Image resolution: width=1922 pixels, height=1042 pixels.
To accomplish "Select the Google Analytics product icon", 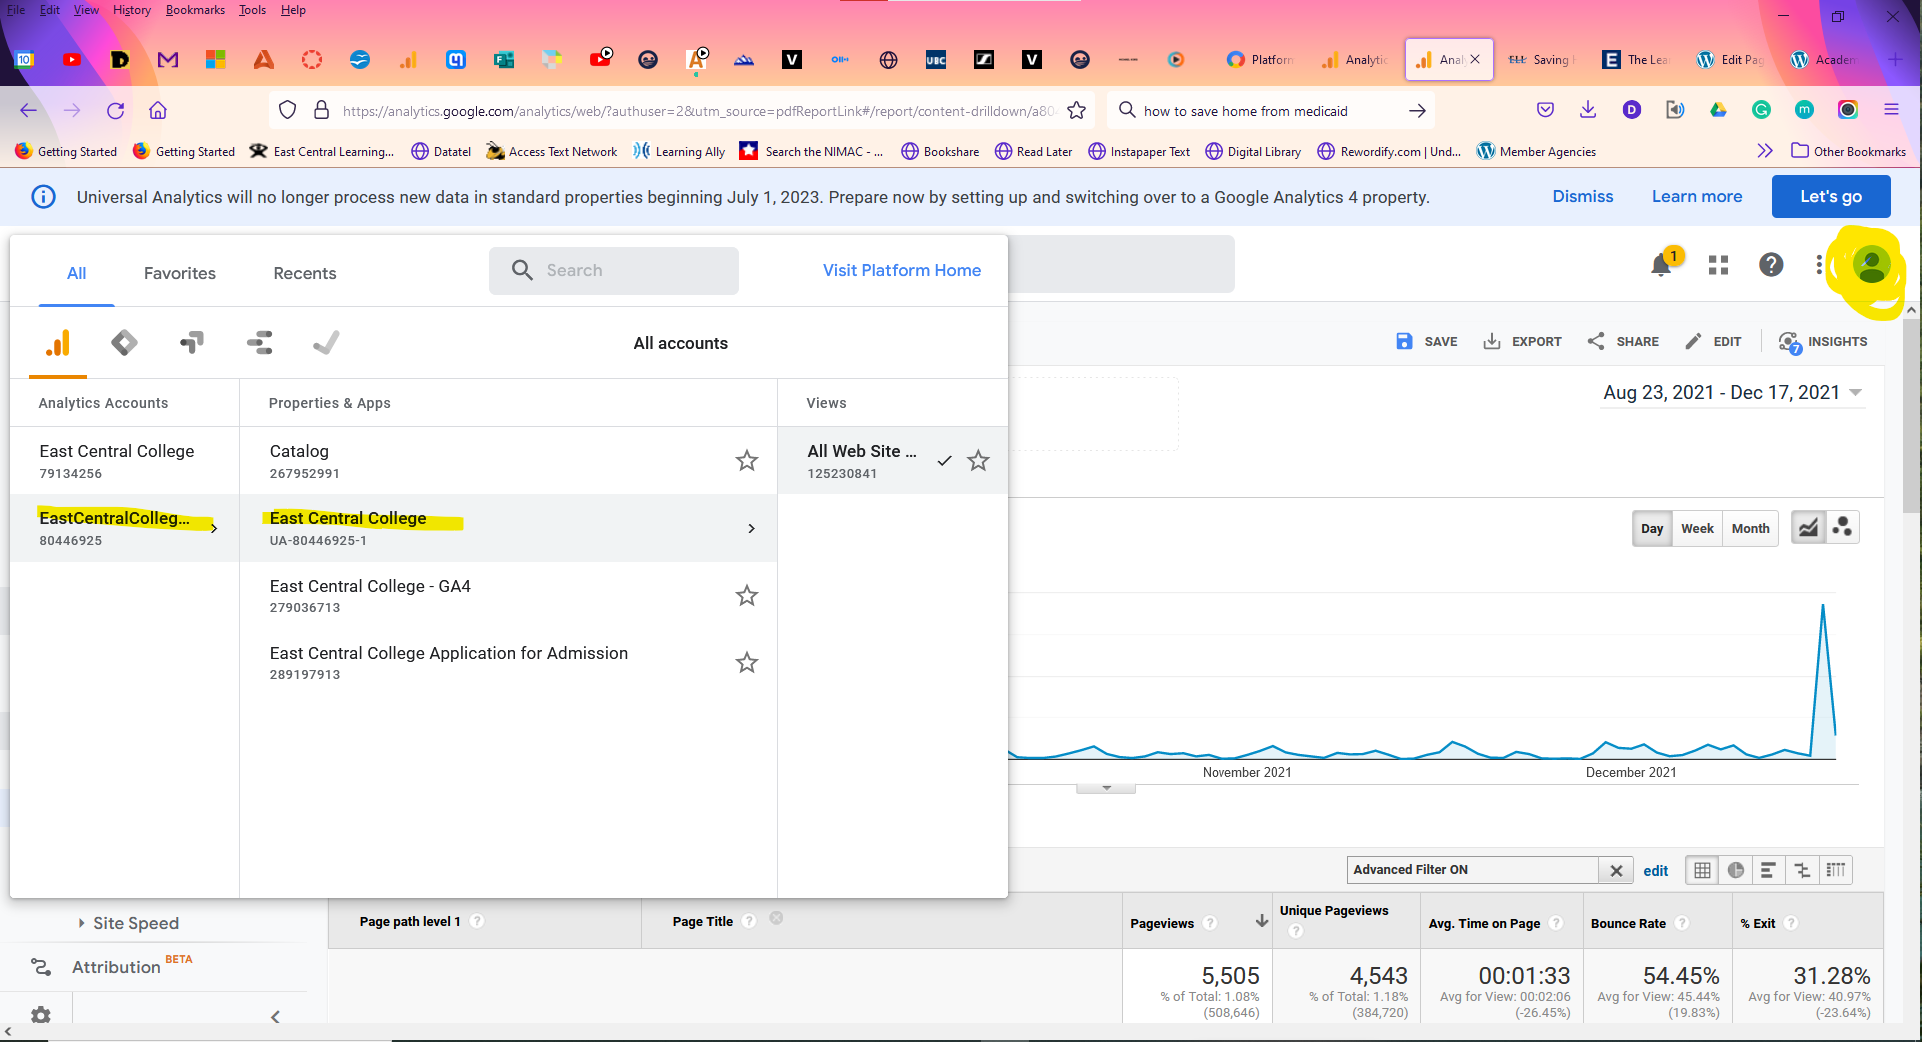I will (58, 343).
